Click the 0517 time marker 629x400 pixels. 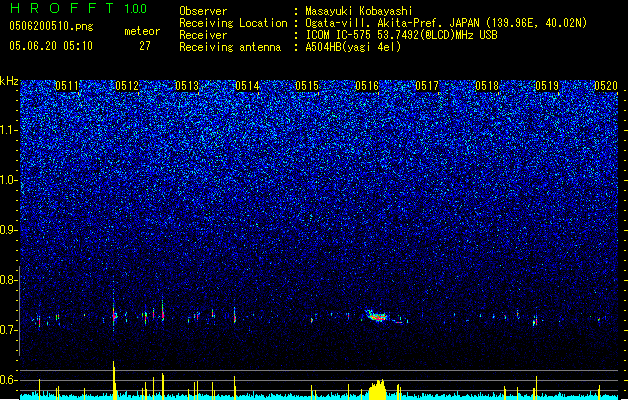(427, 86)
